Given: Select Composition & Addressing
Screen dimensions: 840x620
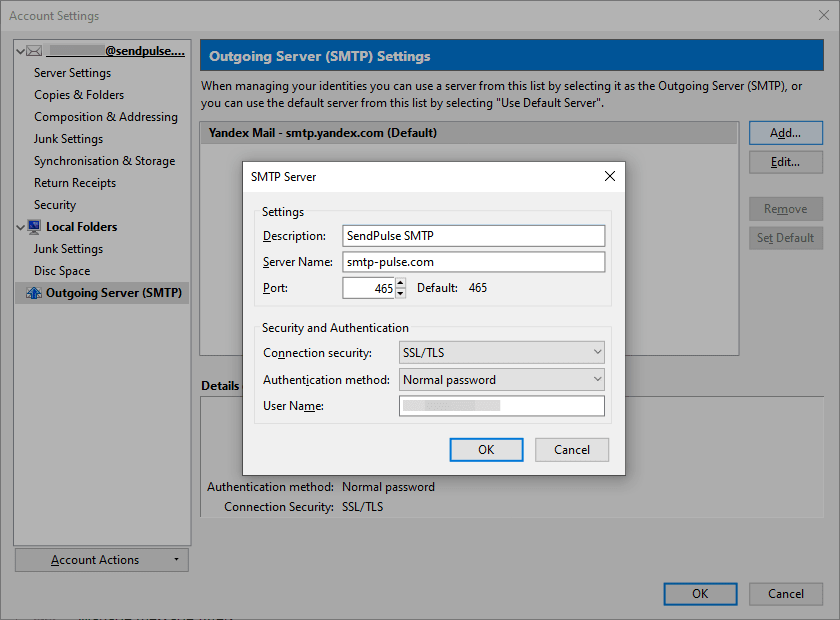Looking at the screenshot, I should pos(106,116).
